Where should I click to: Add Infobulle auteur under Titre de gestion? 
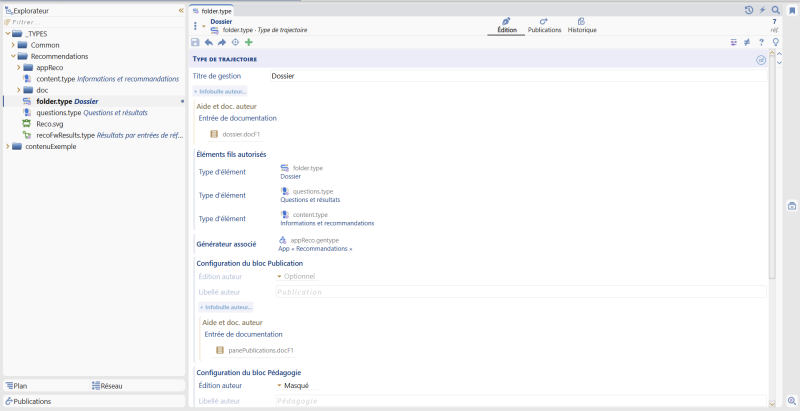pos(220,91)
